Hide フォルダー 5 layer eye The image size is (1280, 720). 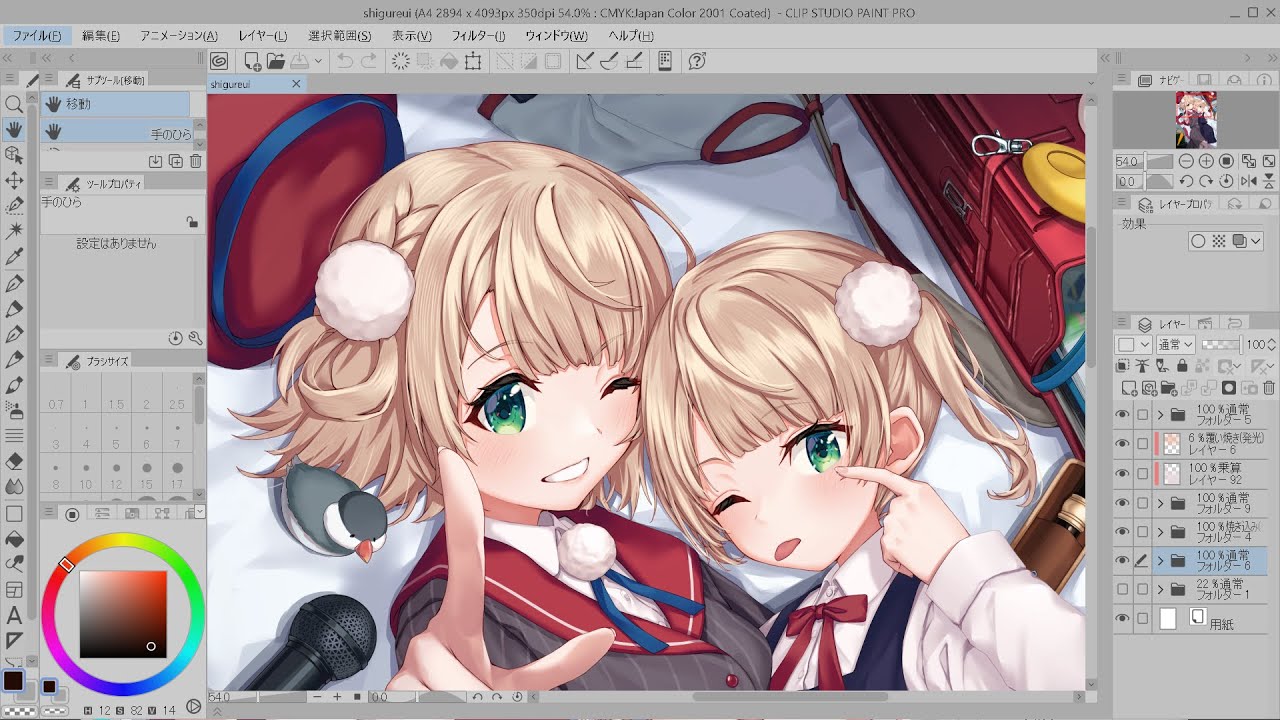pyautogui.click(x=1123, y=415)
